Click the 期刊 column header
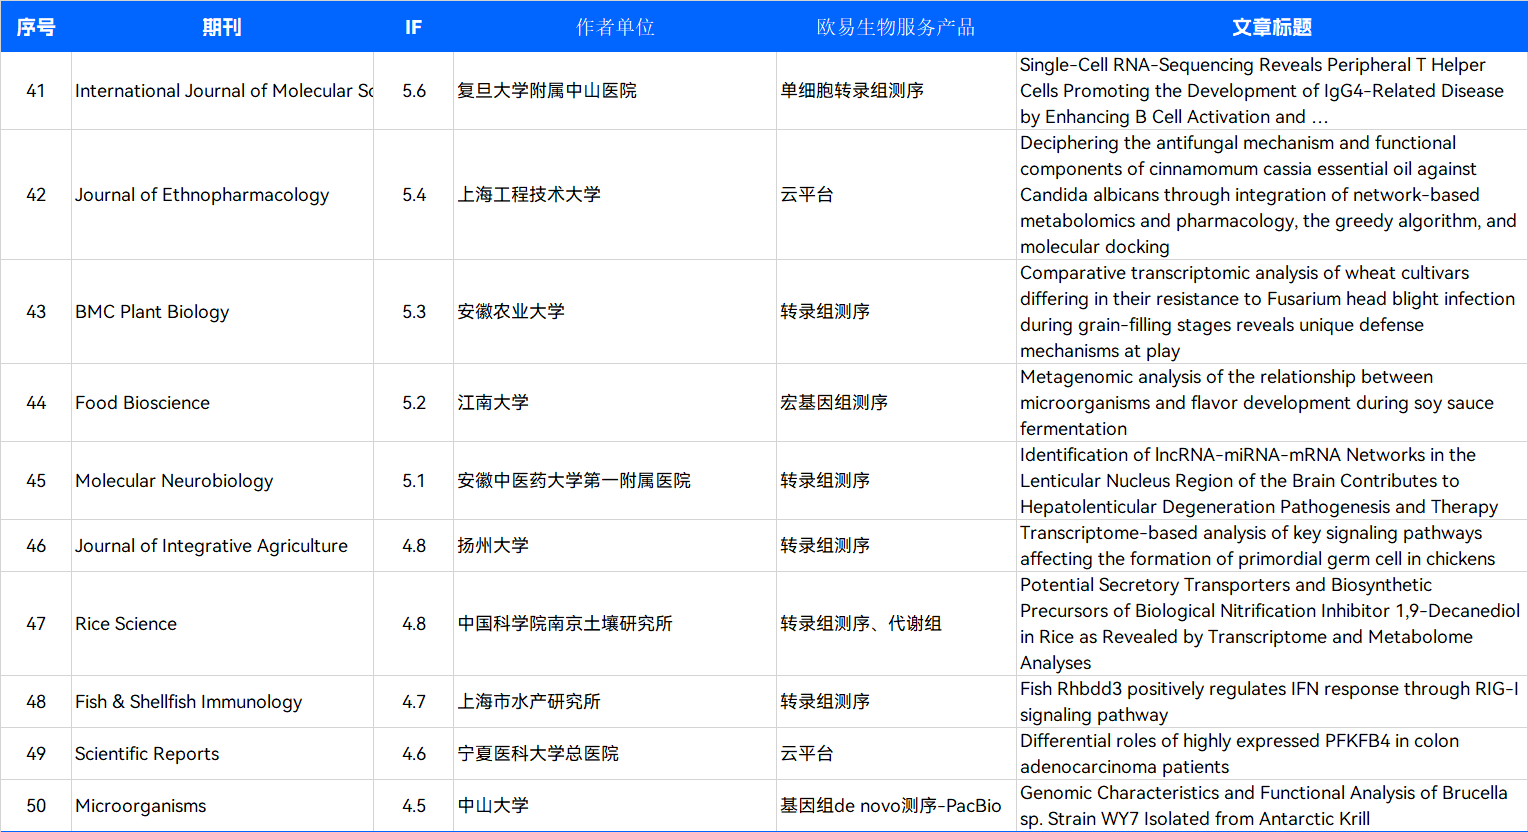The image size is (1528, 832). point(222,27)
